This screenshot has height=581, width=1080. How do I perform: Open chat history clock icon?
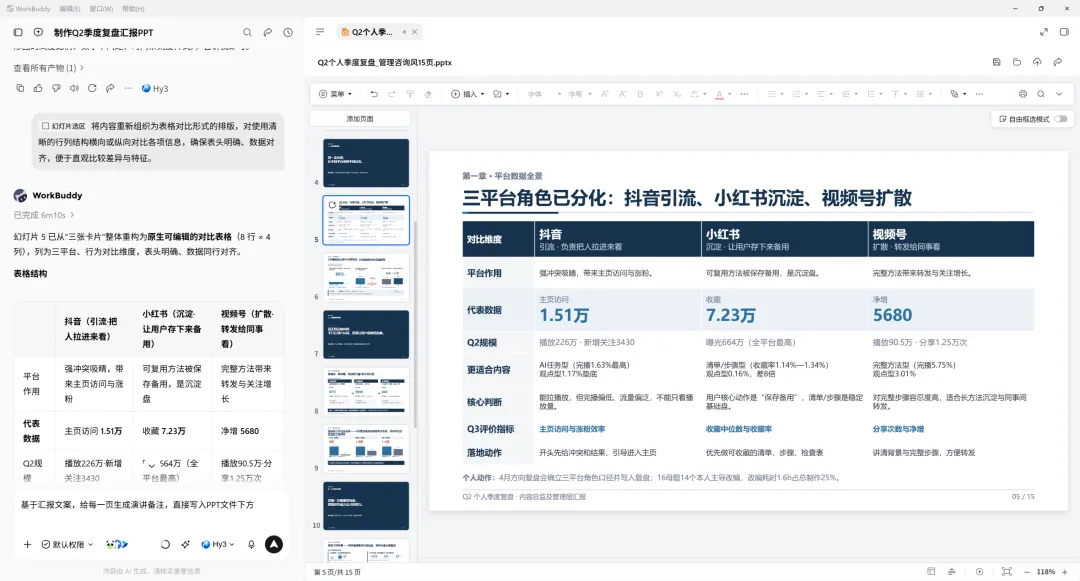288,32
